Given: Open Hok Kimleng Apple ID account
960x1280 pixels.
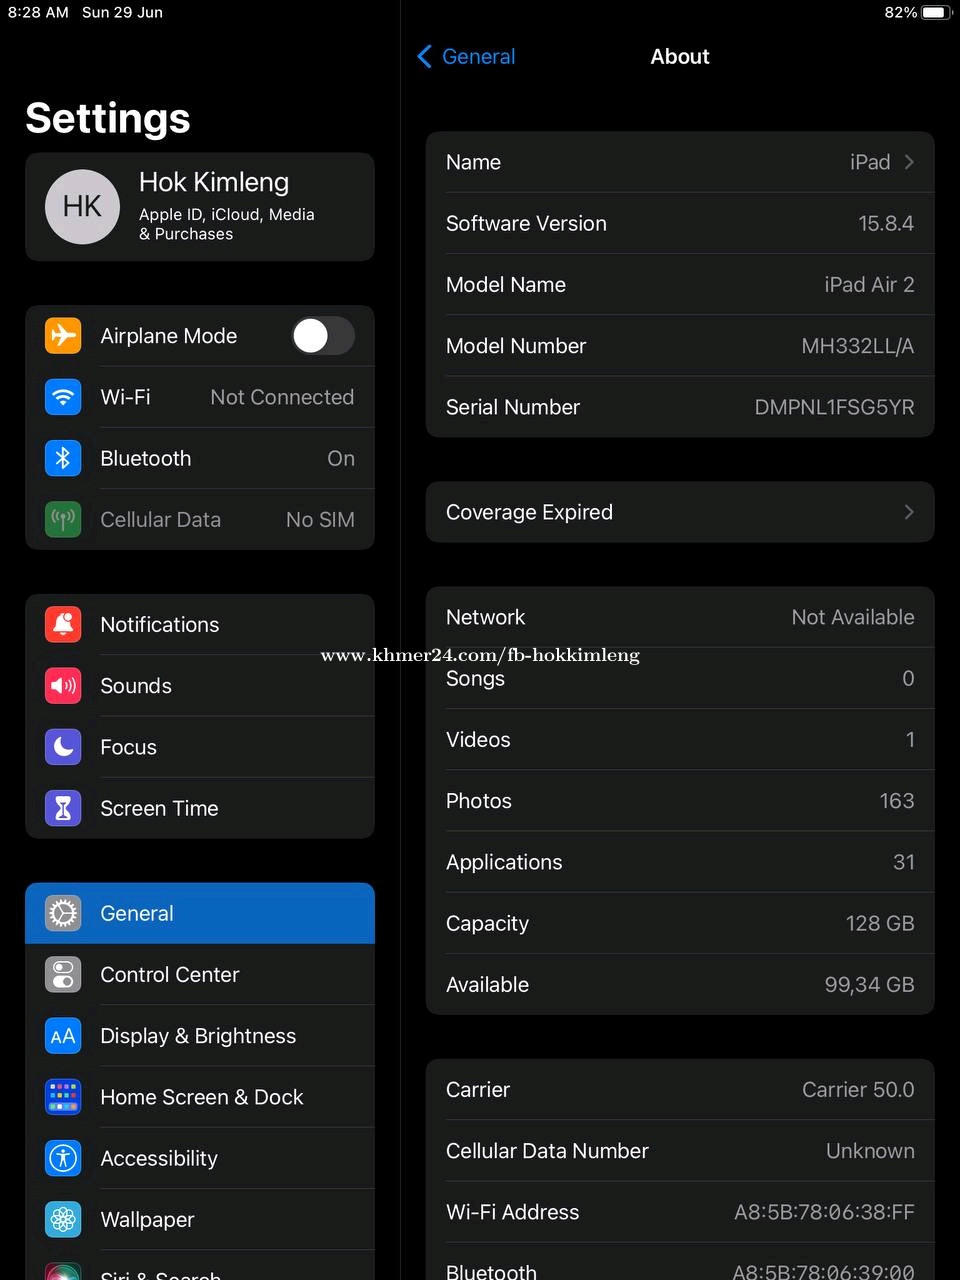Looking at the screenshot, I should pos(200,207).
